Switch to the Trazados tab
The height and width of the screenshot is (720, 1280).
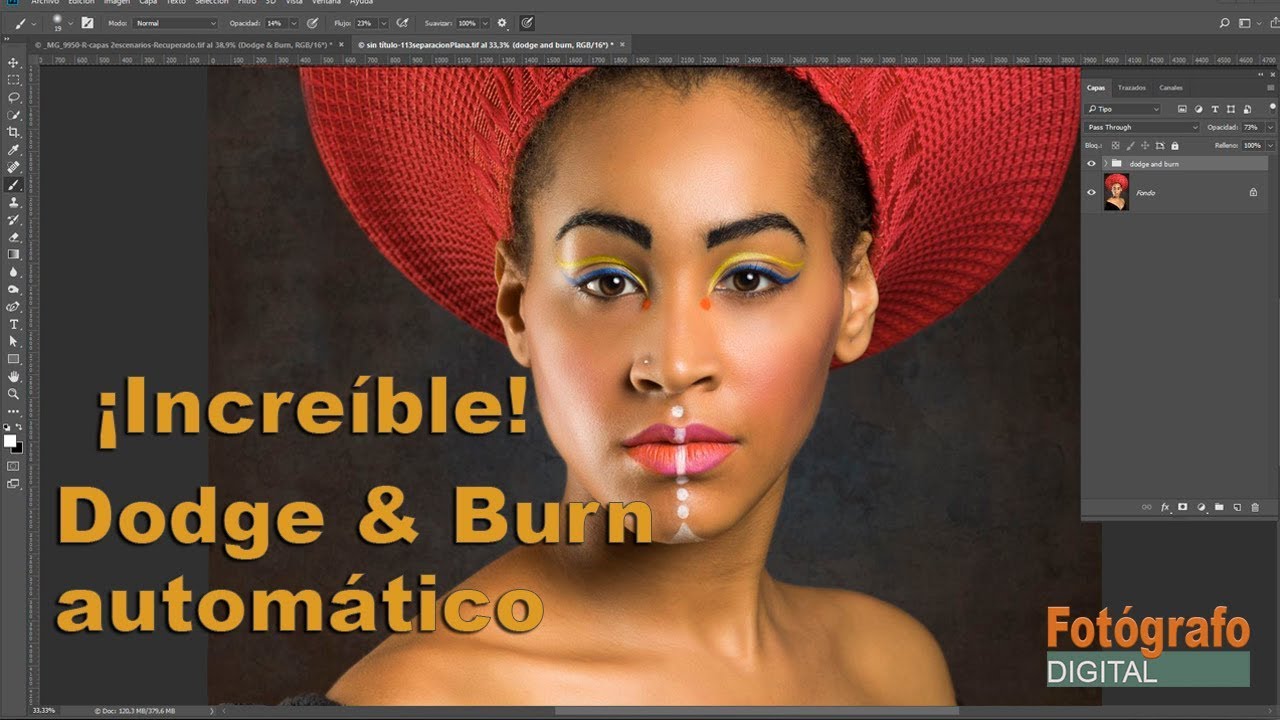tap(1132, 87)
